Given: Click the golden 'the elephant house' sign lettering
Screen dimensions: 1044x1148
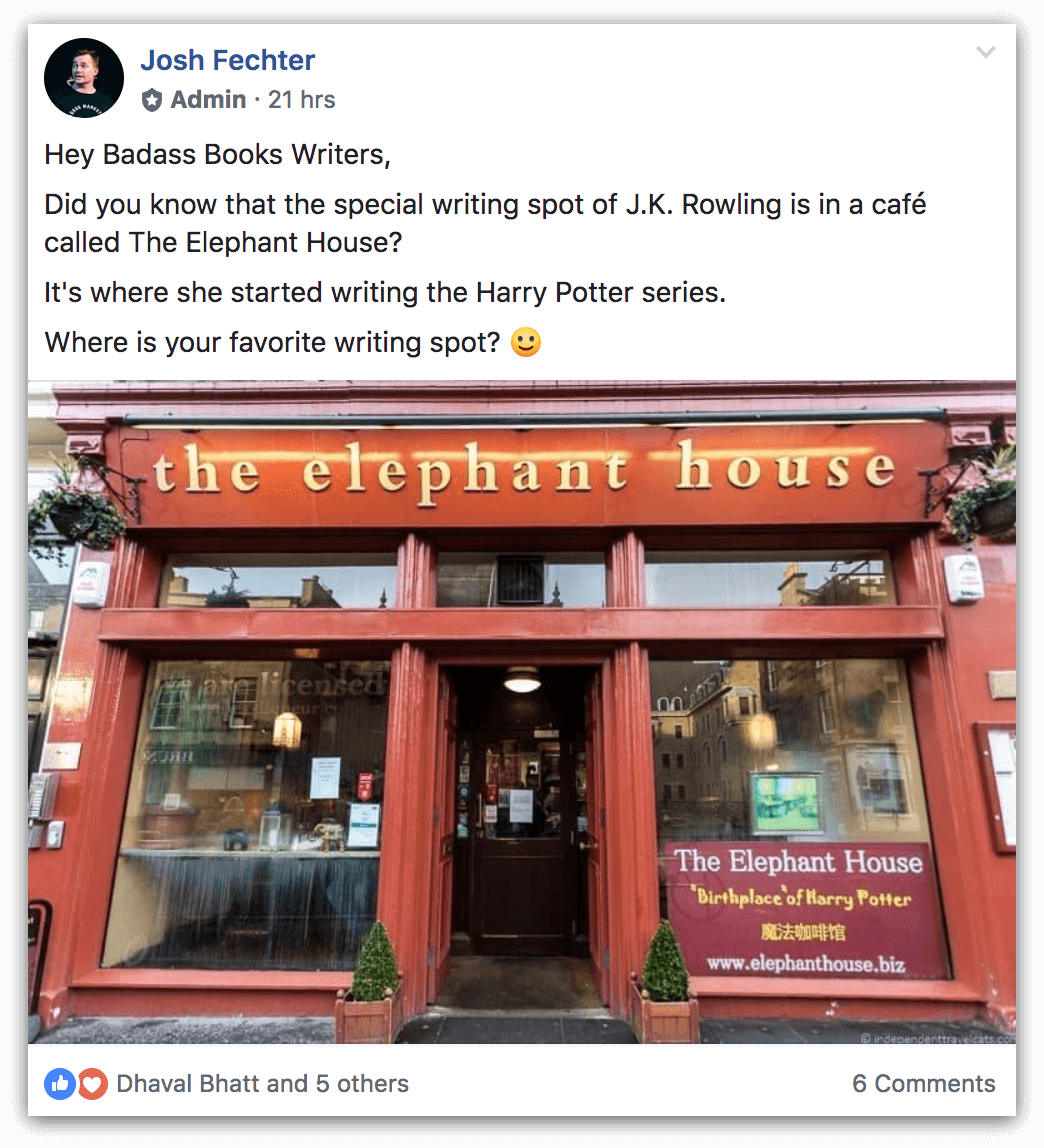Looking at the screenshot, I should pos(523,469).
